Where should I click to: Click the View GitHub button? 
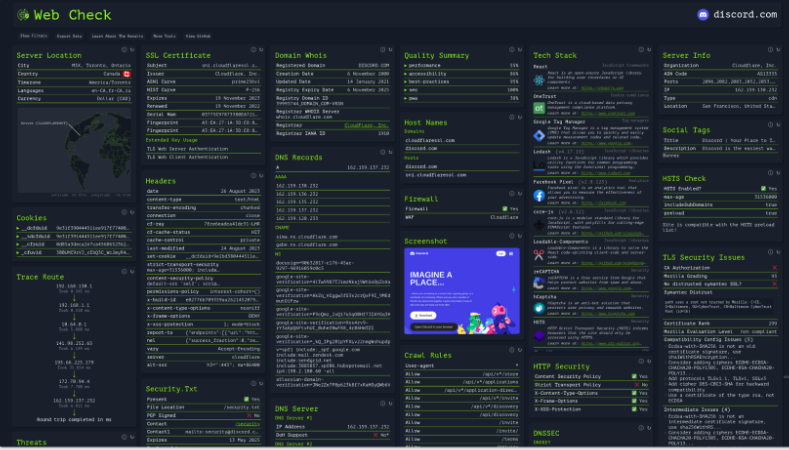click(198, 36)
